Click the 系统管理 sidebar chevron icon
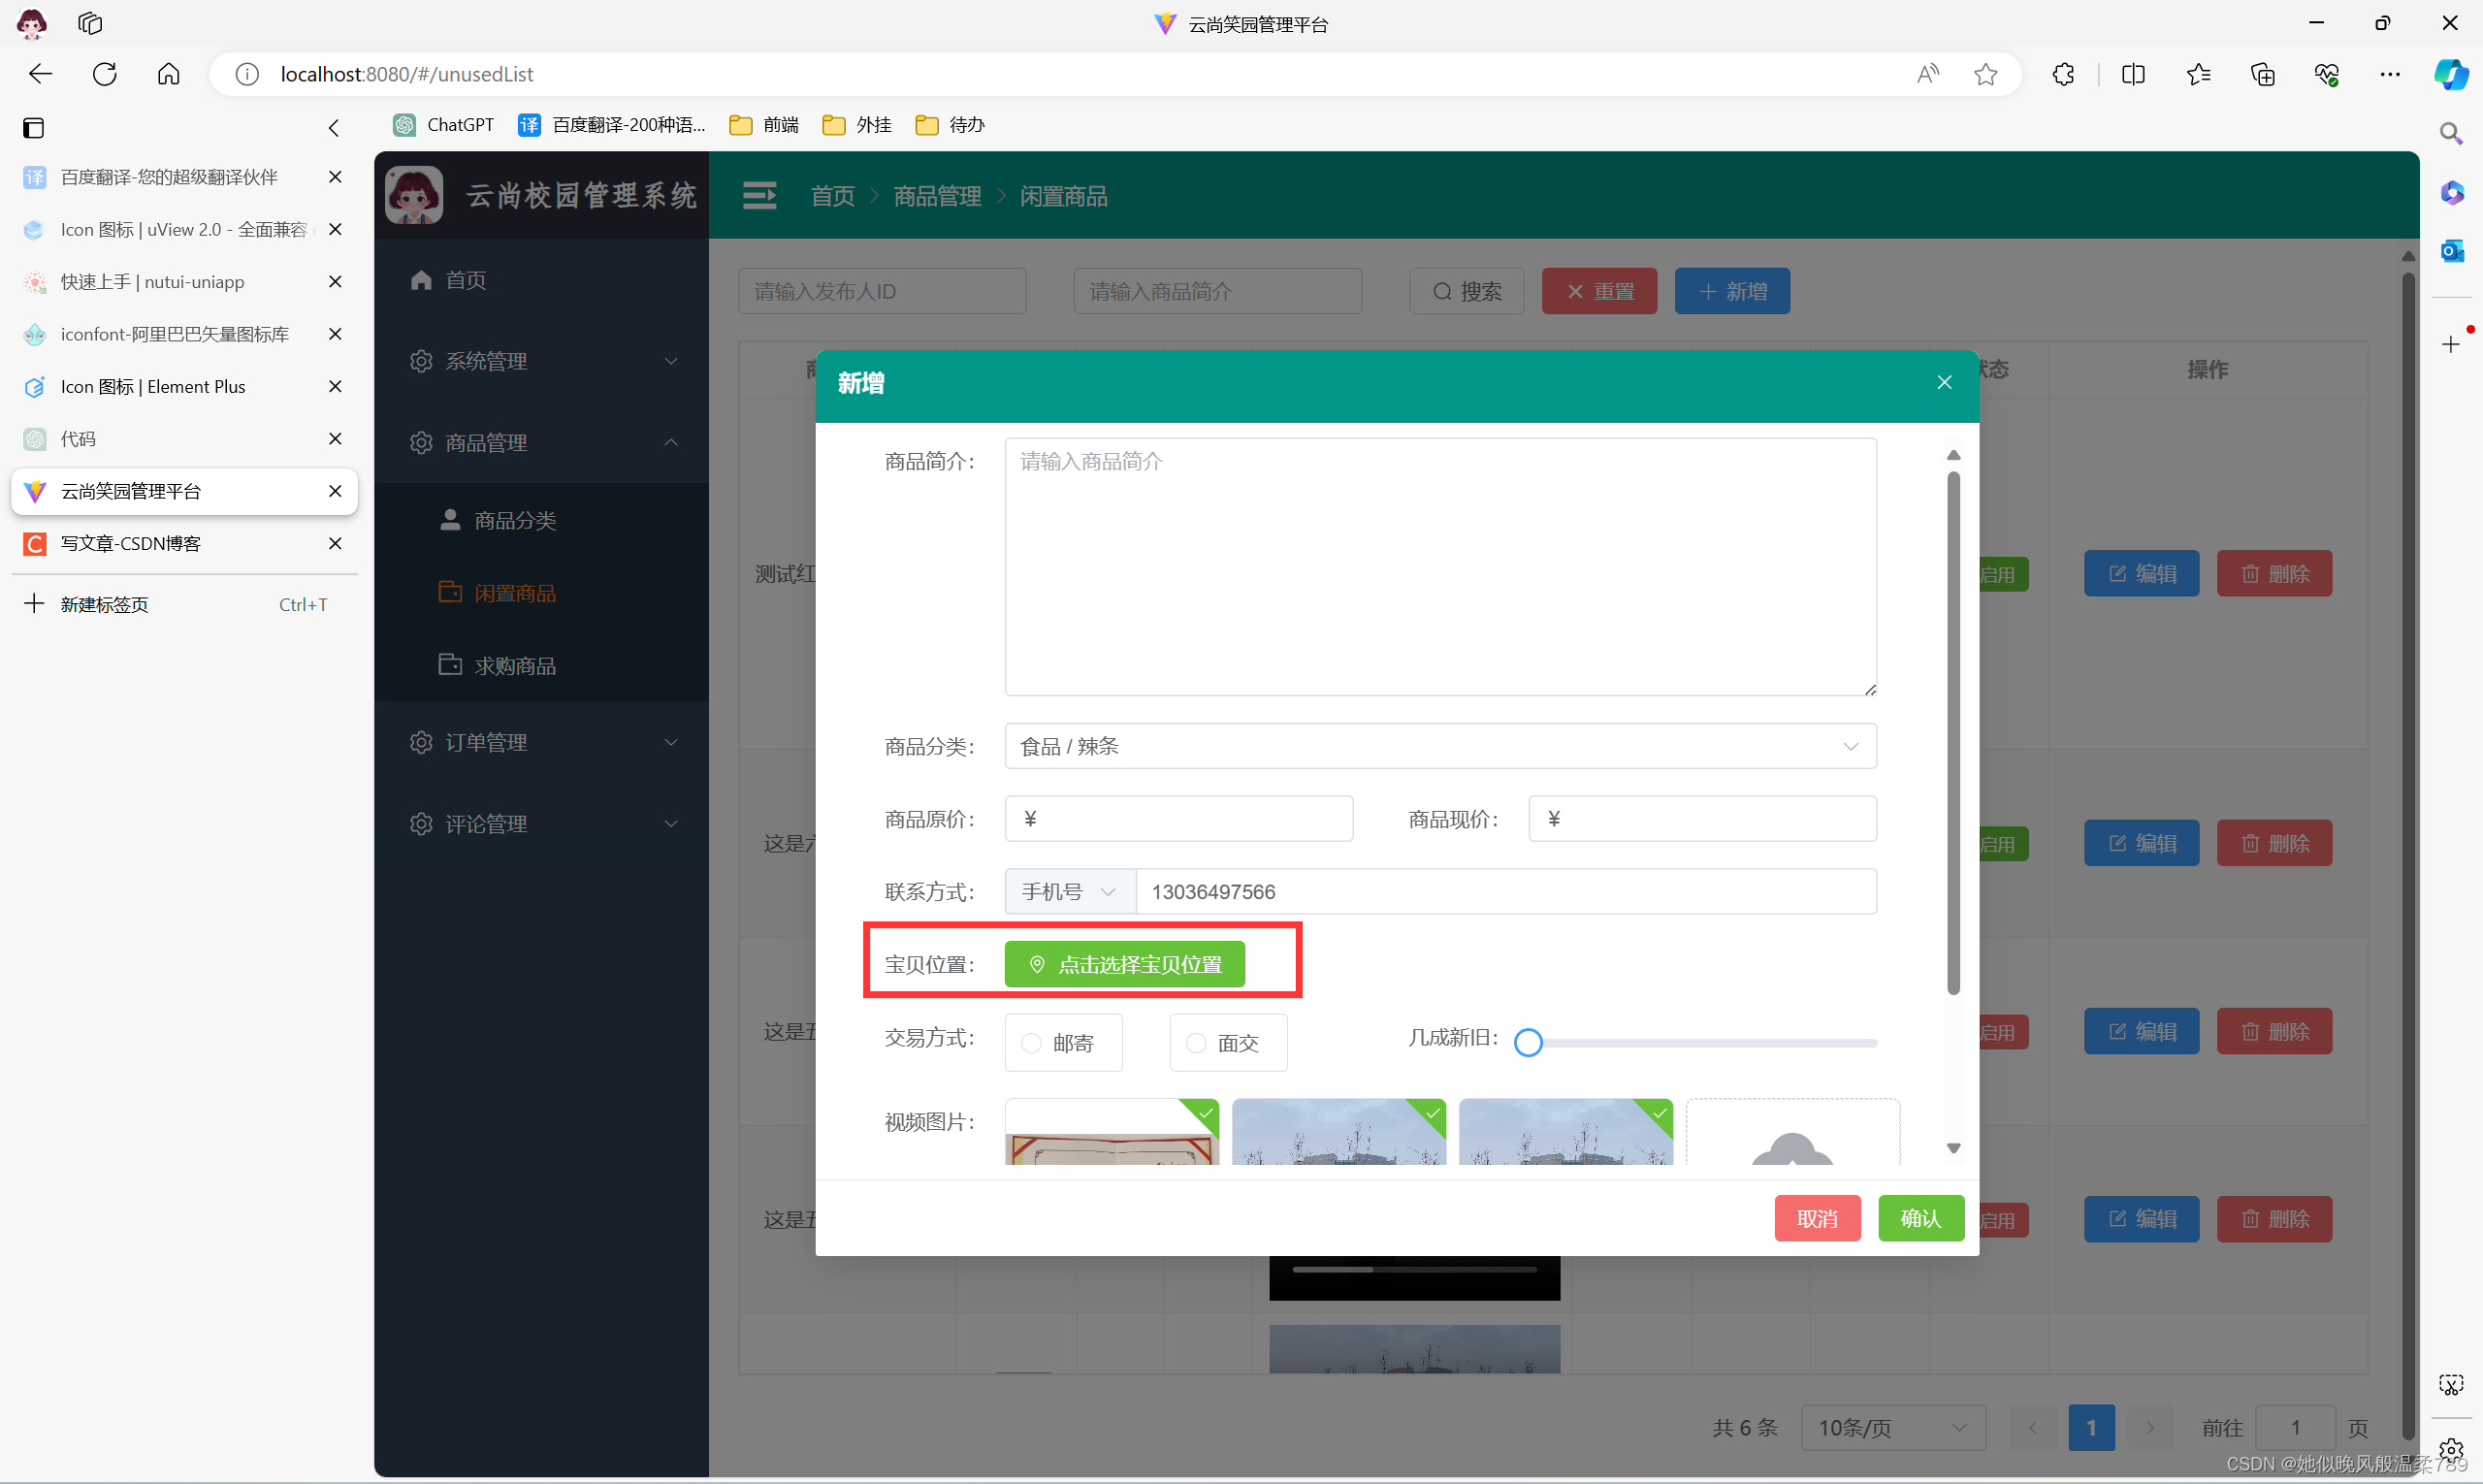 coord(673,361)
